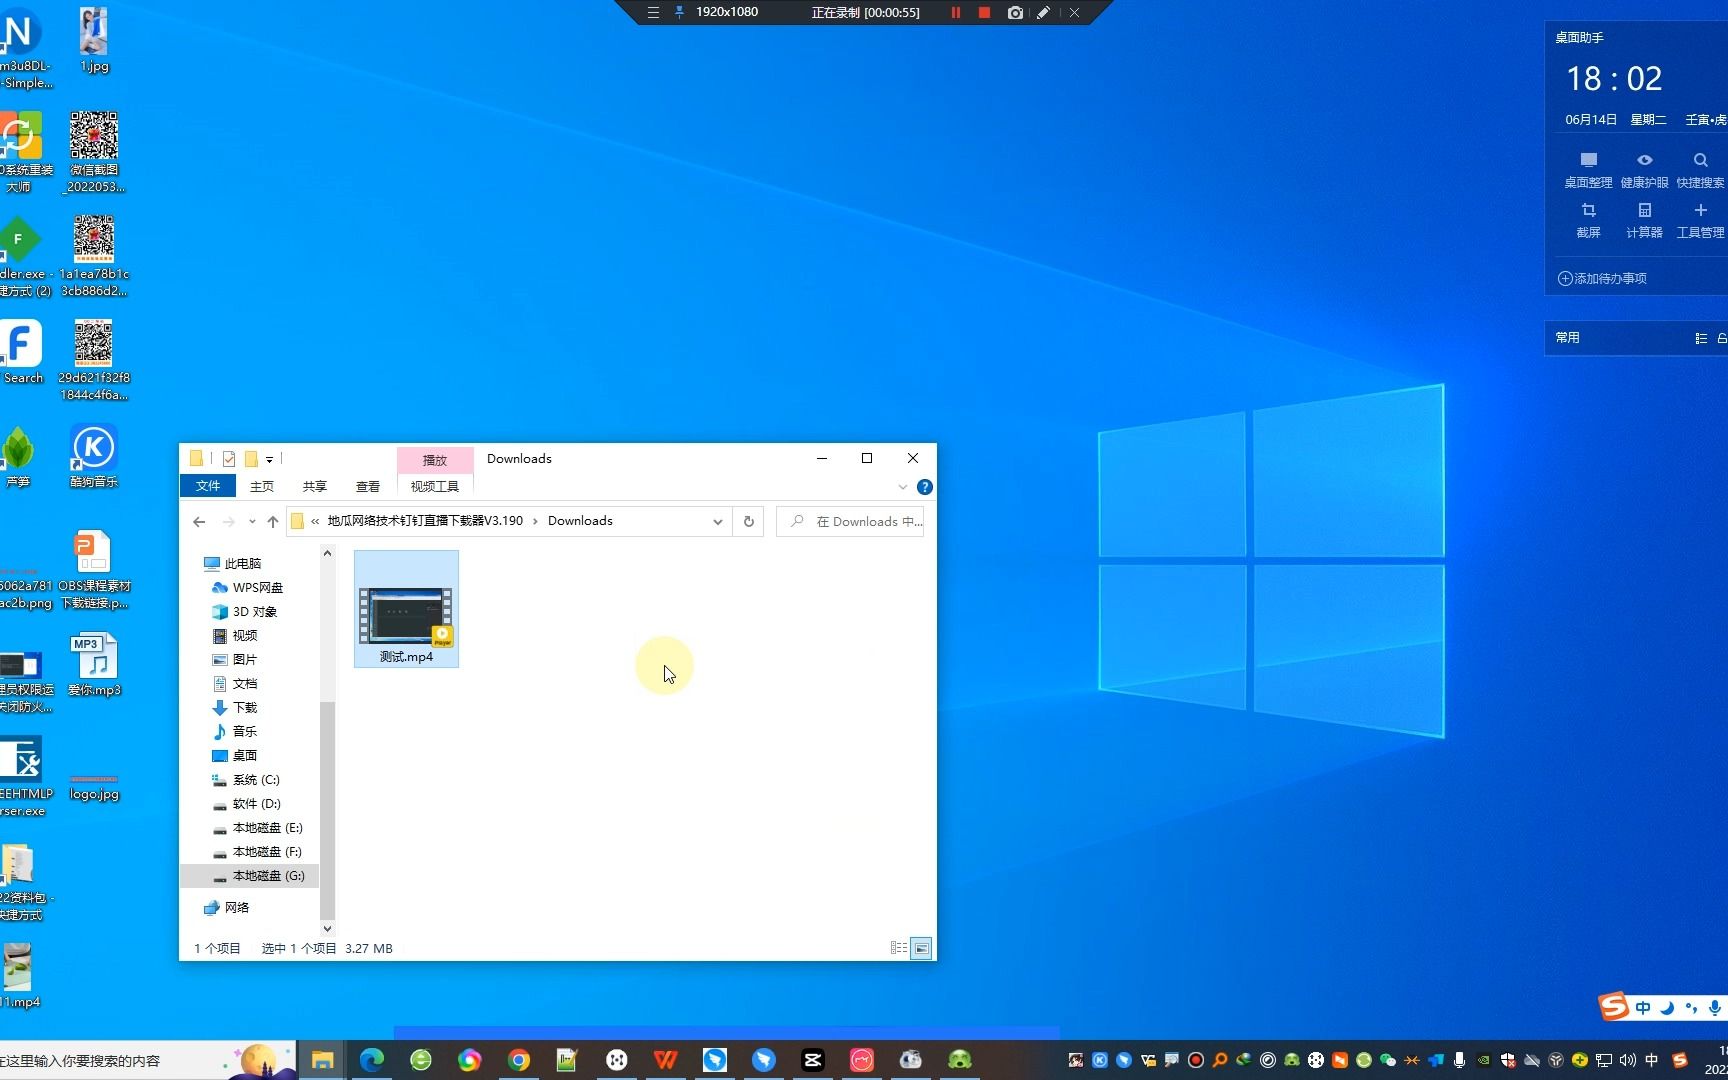The width and height of the screenshot is (1728, 1080).
Task: Open WPS Office from taskbar
Action: tap(666, 1060)
